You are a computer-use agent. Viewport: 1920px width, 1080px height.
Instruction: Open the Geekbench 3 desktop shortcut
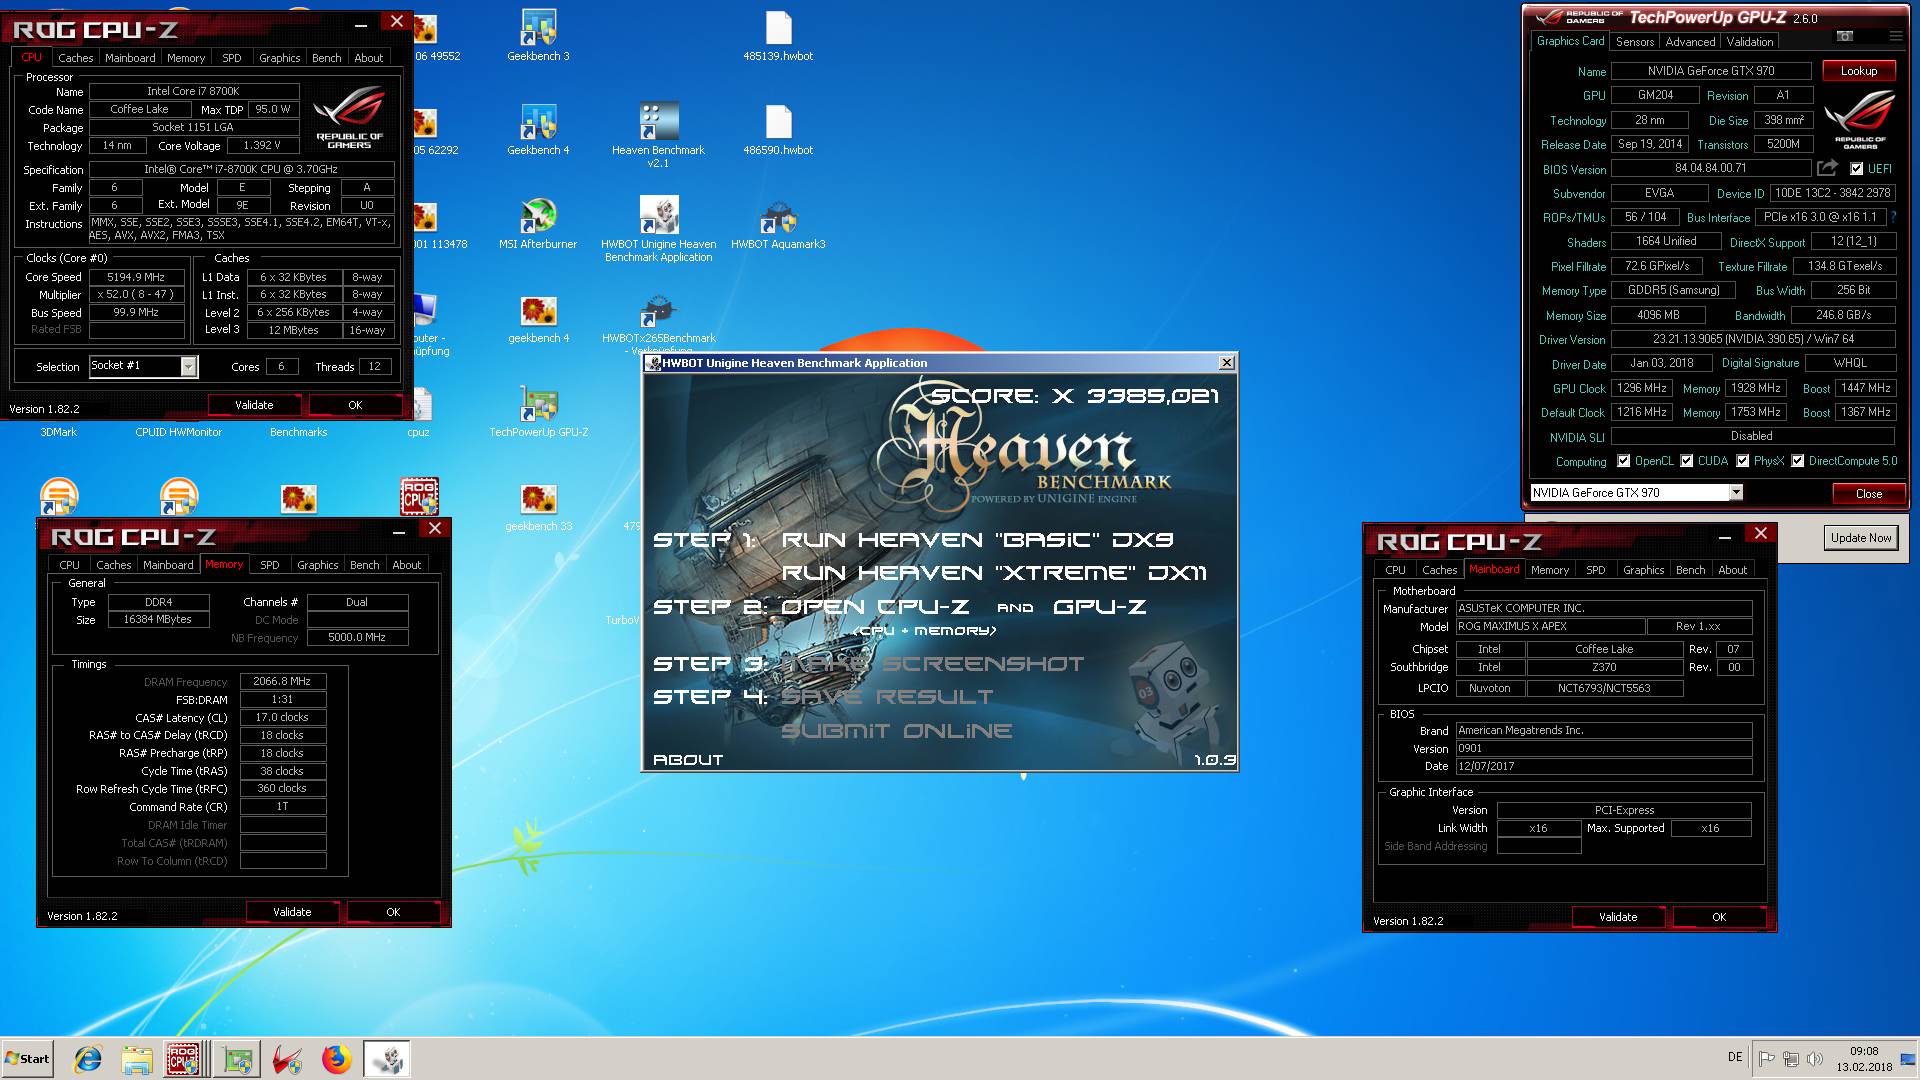[538, 36]
